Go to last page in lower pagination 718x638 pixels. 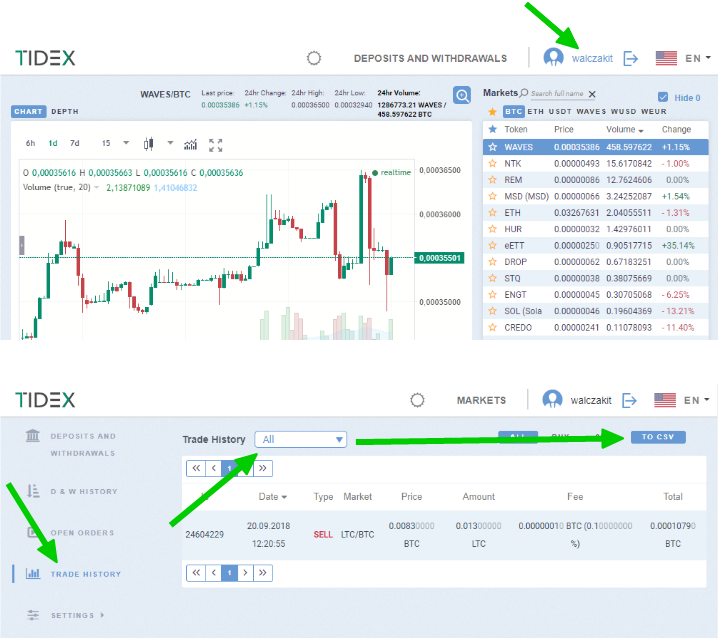pyautogui.click(x=263, y=573)
